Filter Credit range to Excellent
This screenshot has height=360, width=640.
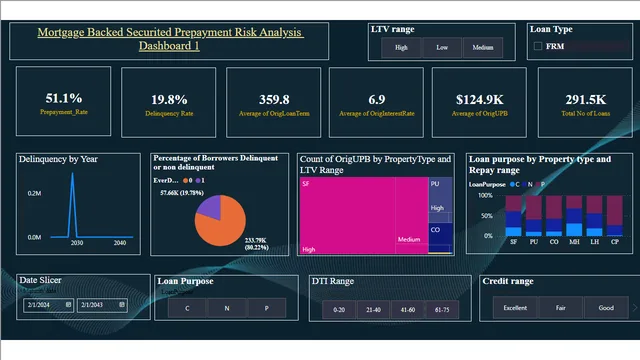515,308
